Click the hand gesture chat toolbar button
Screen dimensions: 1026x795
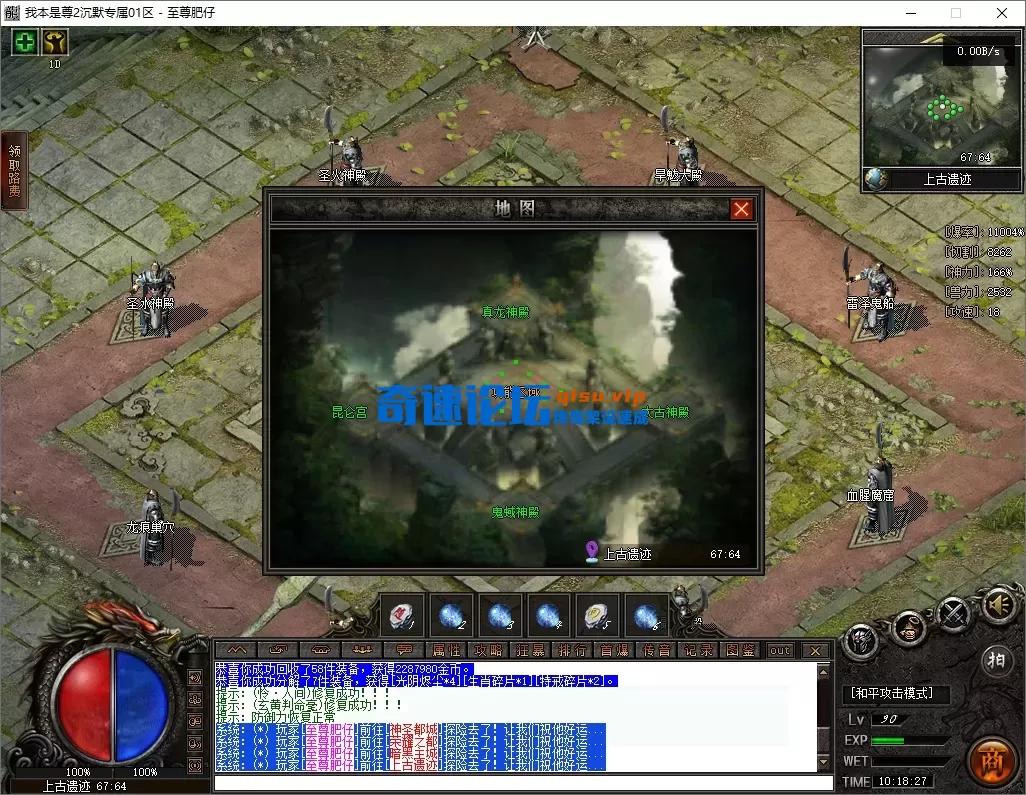click(279, 650)
